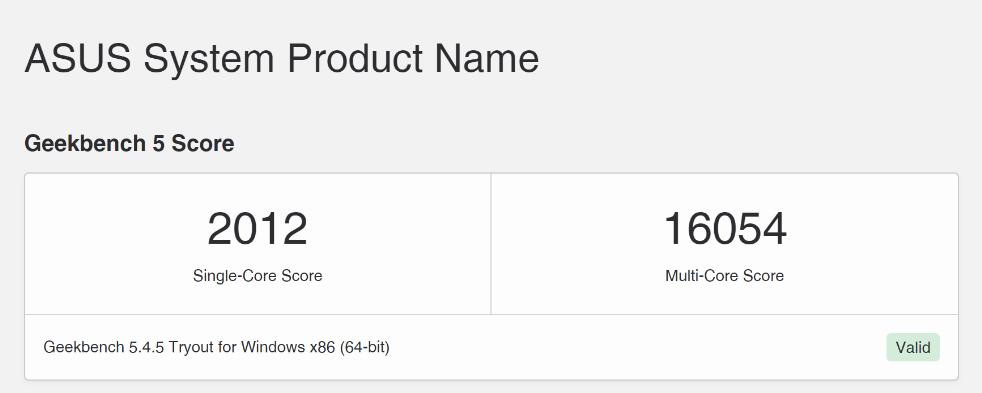This screenshot has height=393, width=982.
Task: Click the word 'for' in the footer
Action: tap(227, 347)
